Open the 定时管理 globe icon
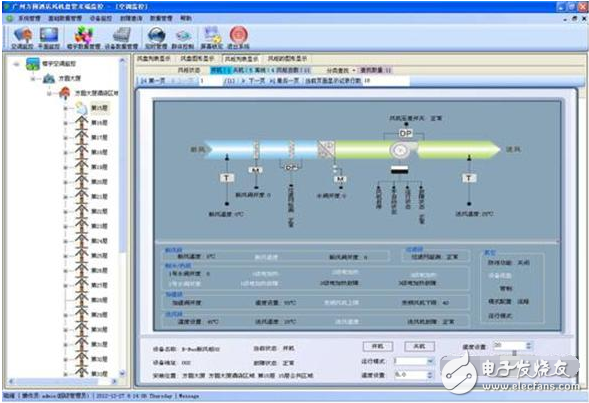The image size is (589, 403). tap(156, 35)
